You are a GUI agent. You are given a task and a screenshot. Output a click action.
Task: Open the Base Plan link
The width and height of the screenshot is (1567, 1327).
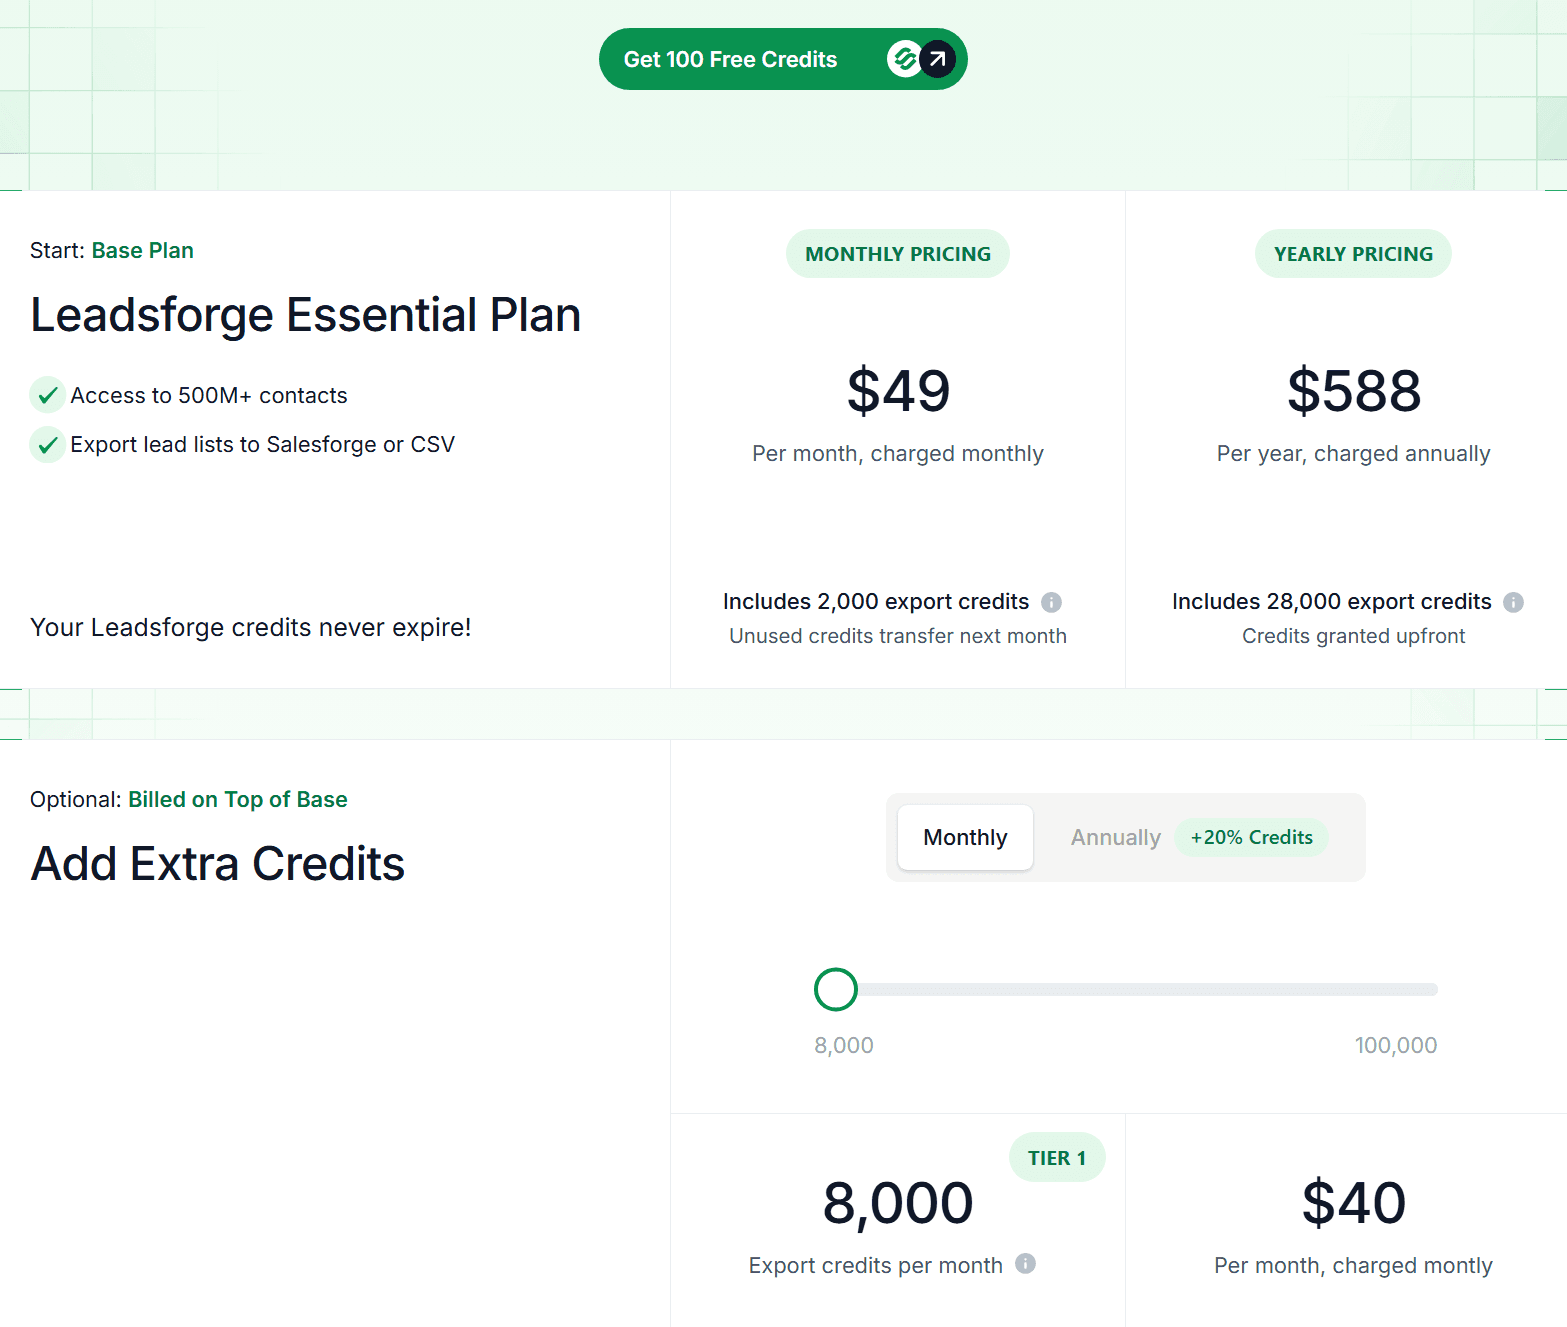coord(142,250)
